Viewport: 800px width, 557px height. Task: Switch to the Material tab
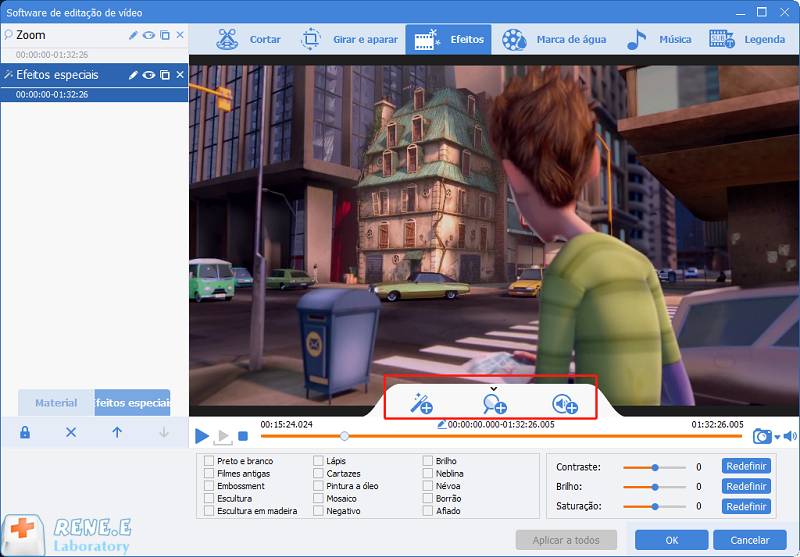click(56, 403)
